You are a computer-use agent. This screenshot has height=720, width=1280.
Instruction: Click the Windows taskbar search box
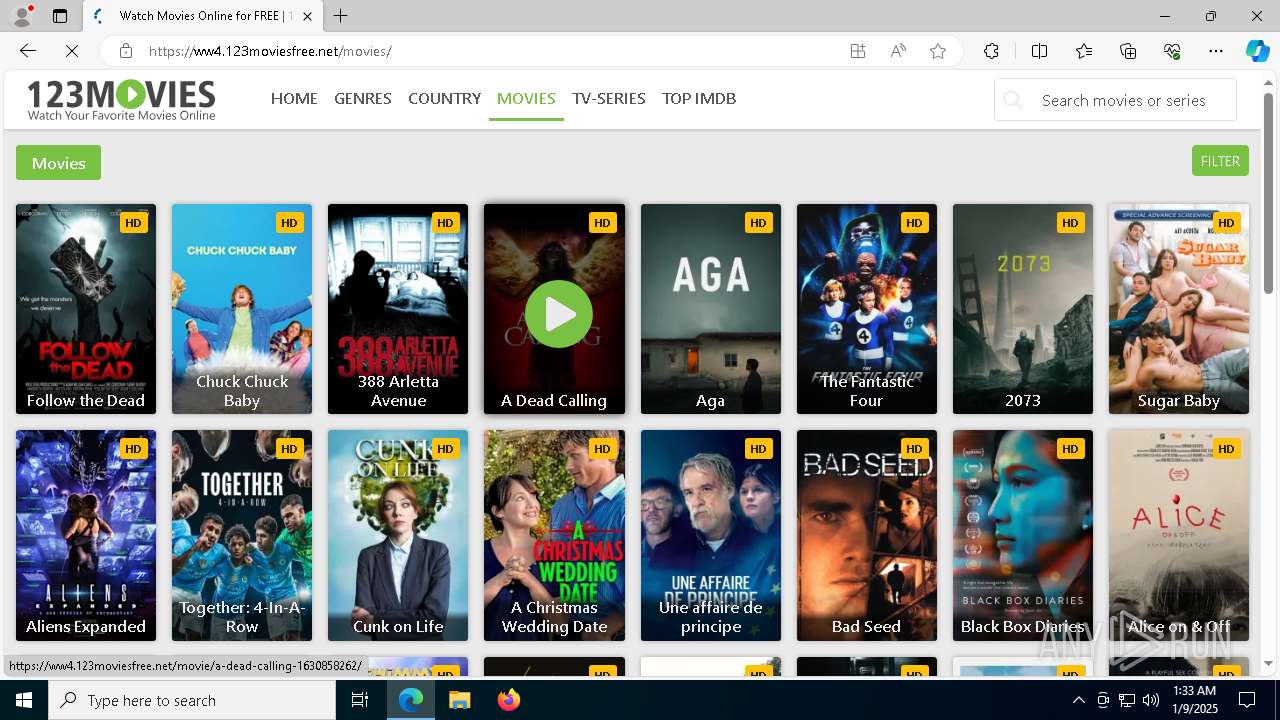pyautogui.click(x=192, y=700)
